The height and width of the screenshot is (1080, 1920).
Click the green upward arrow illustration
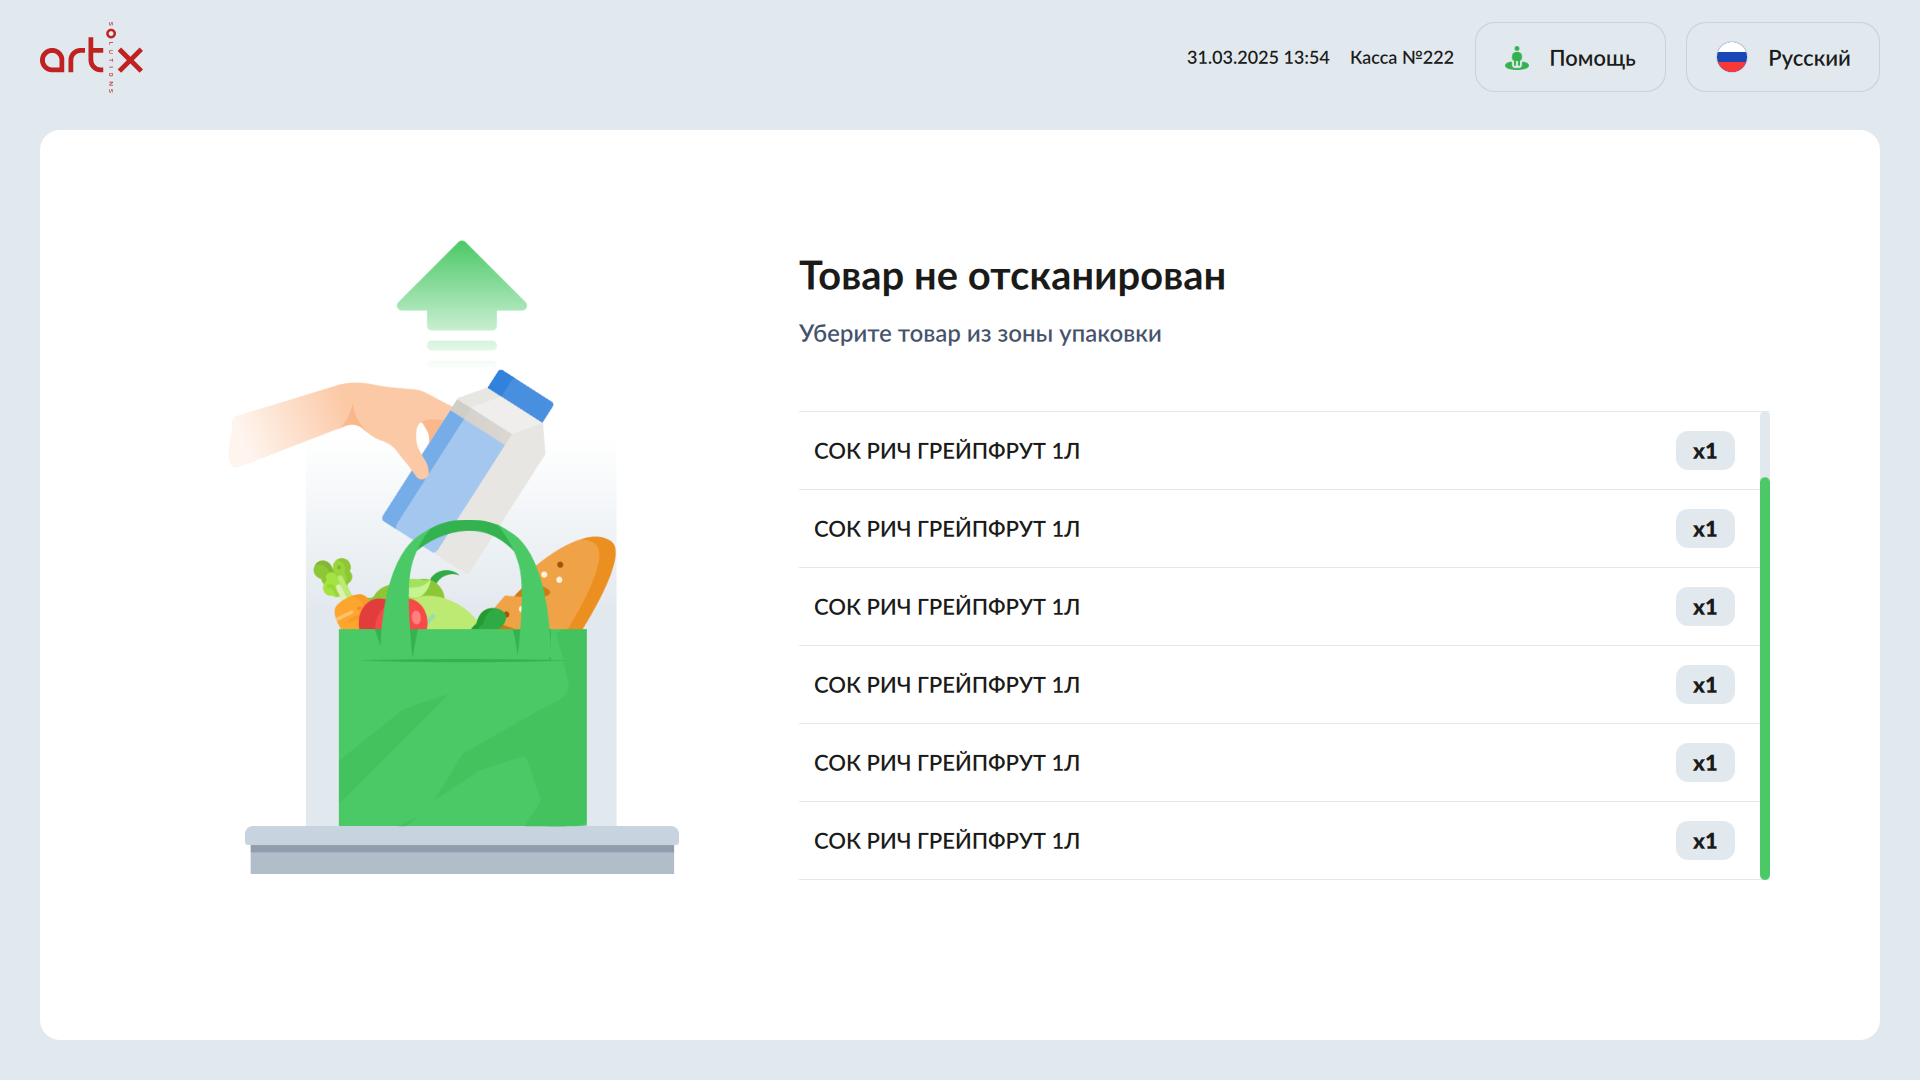[x=462, y=288]
